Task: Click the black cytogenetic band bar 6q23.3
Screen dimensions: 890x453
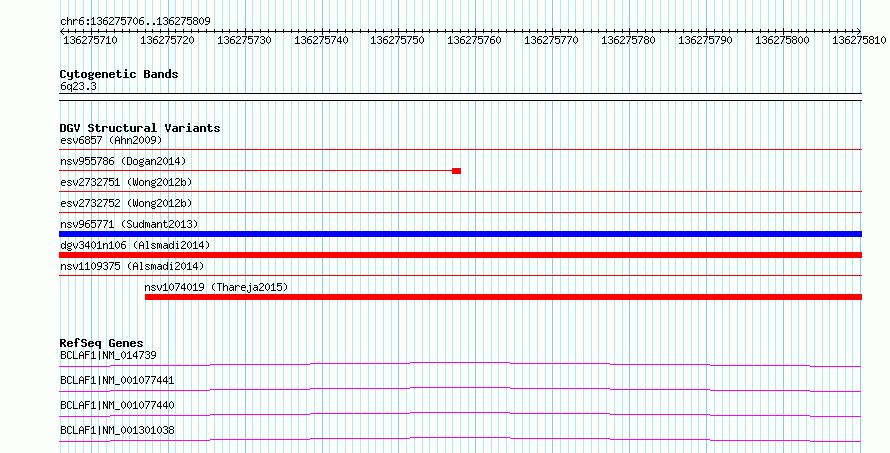Action: click(460, 97)
